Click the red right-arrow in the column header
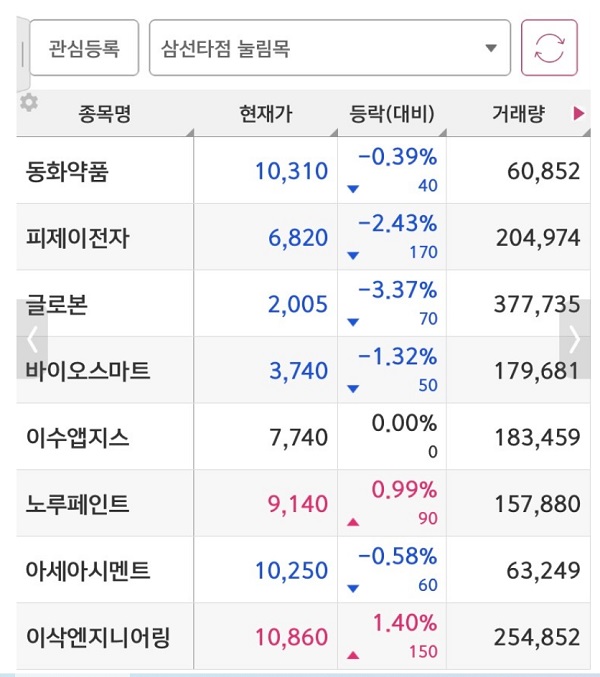Image resolution: width=600 pixels, height=677 pixels. click(578, 114)
